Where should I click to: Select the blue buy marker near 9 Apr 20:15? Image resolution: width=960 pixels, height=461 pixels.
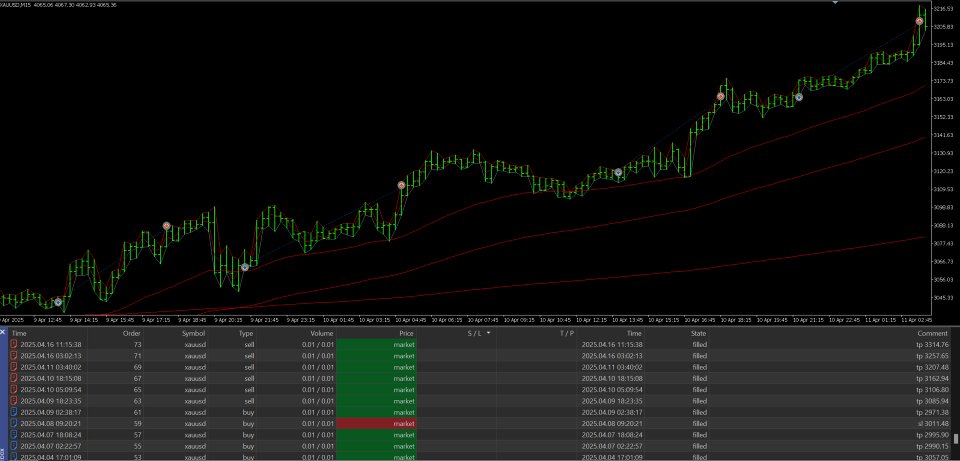tap(245, 267)
